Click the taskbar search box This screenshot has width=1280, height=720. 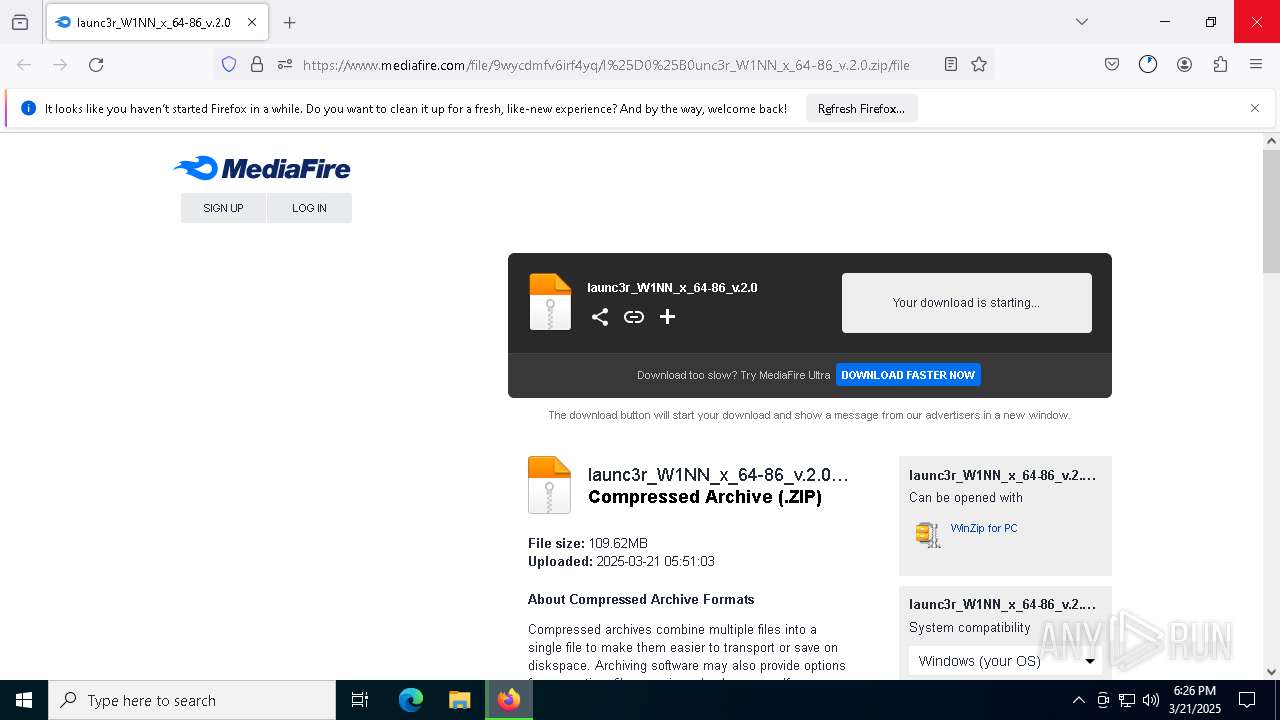[x=192, y=700]
